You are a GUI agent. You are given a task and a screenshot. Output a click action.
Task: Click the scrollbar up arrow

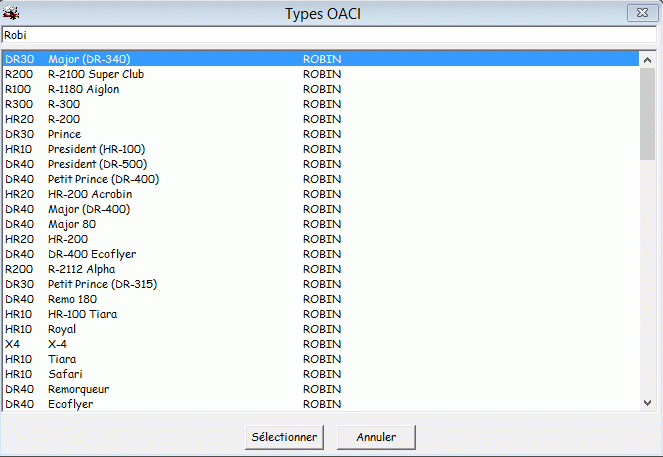coord(647,60)
